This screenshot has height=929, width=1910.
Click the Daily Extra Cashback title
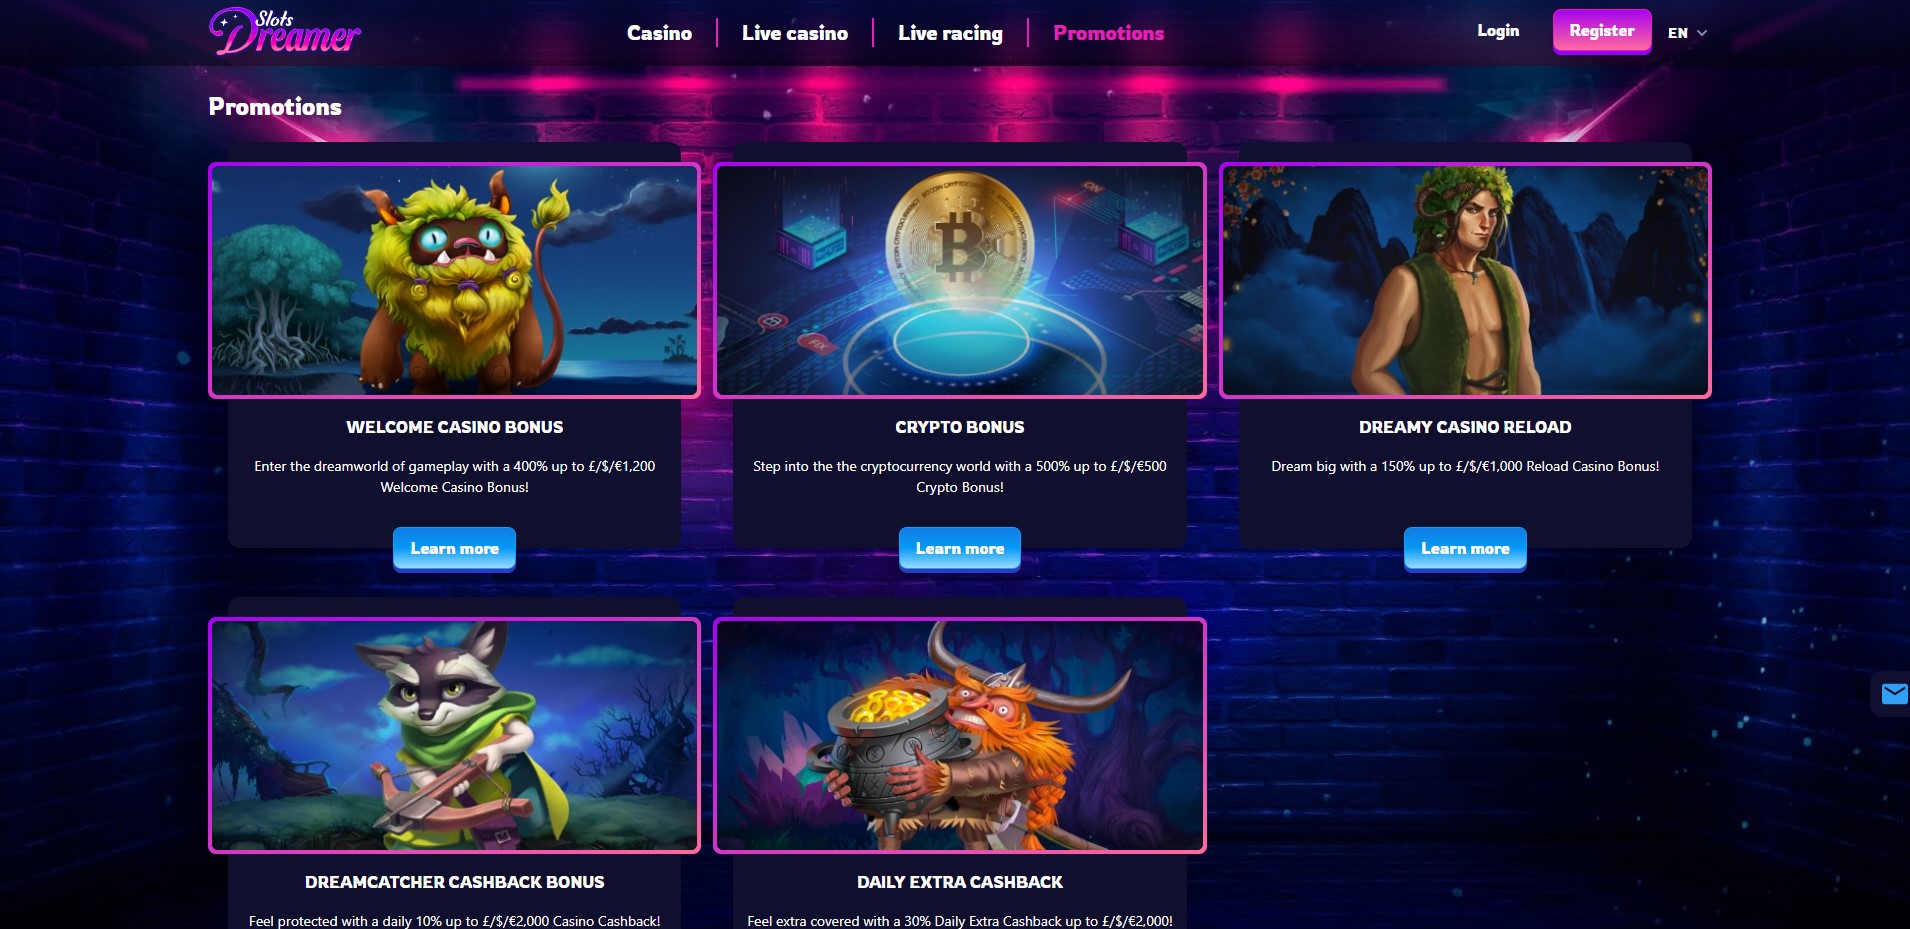click(x=960, y=882)
